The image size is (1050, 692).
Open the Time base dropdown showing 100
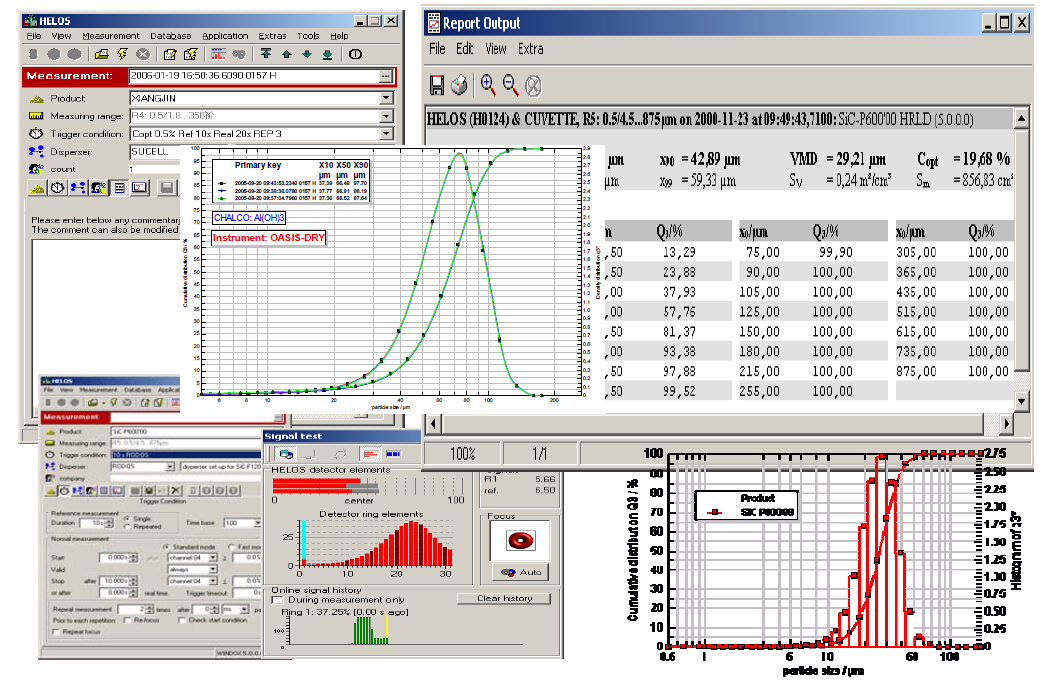tap(257, 523)
